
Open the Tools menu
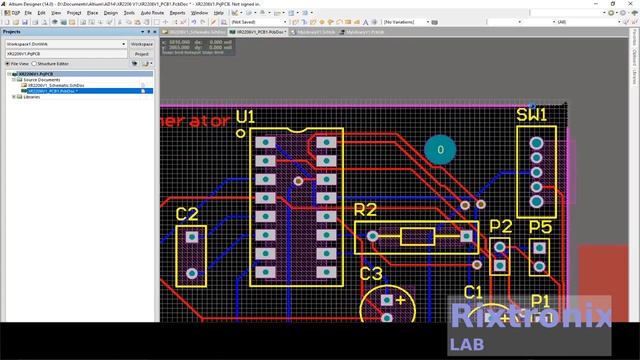pyautogui.click(x=129, y=13)
